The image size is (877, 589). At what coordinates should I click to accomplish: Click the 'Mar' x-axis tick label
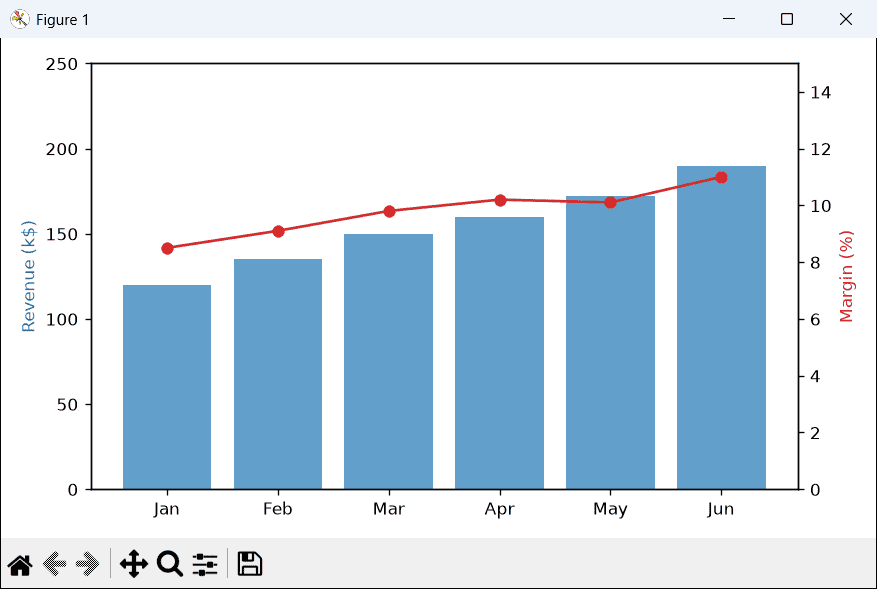pyautogui.click(x=389, y=508)
